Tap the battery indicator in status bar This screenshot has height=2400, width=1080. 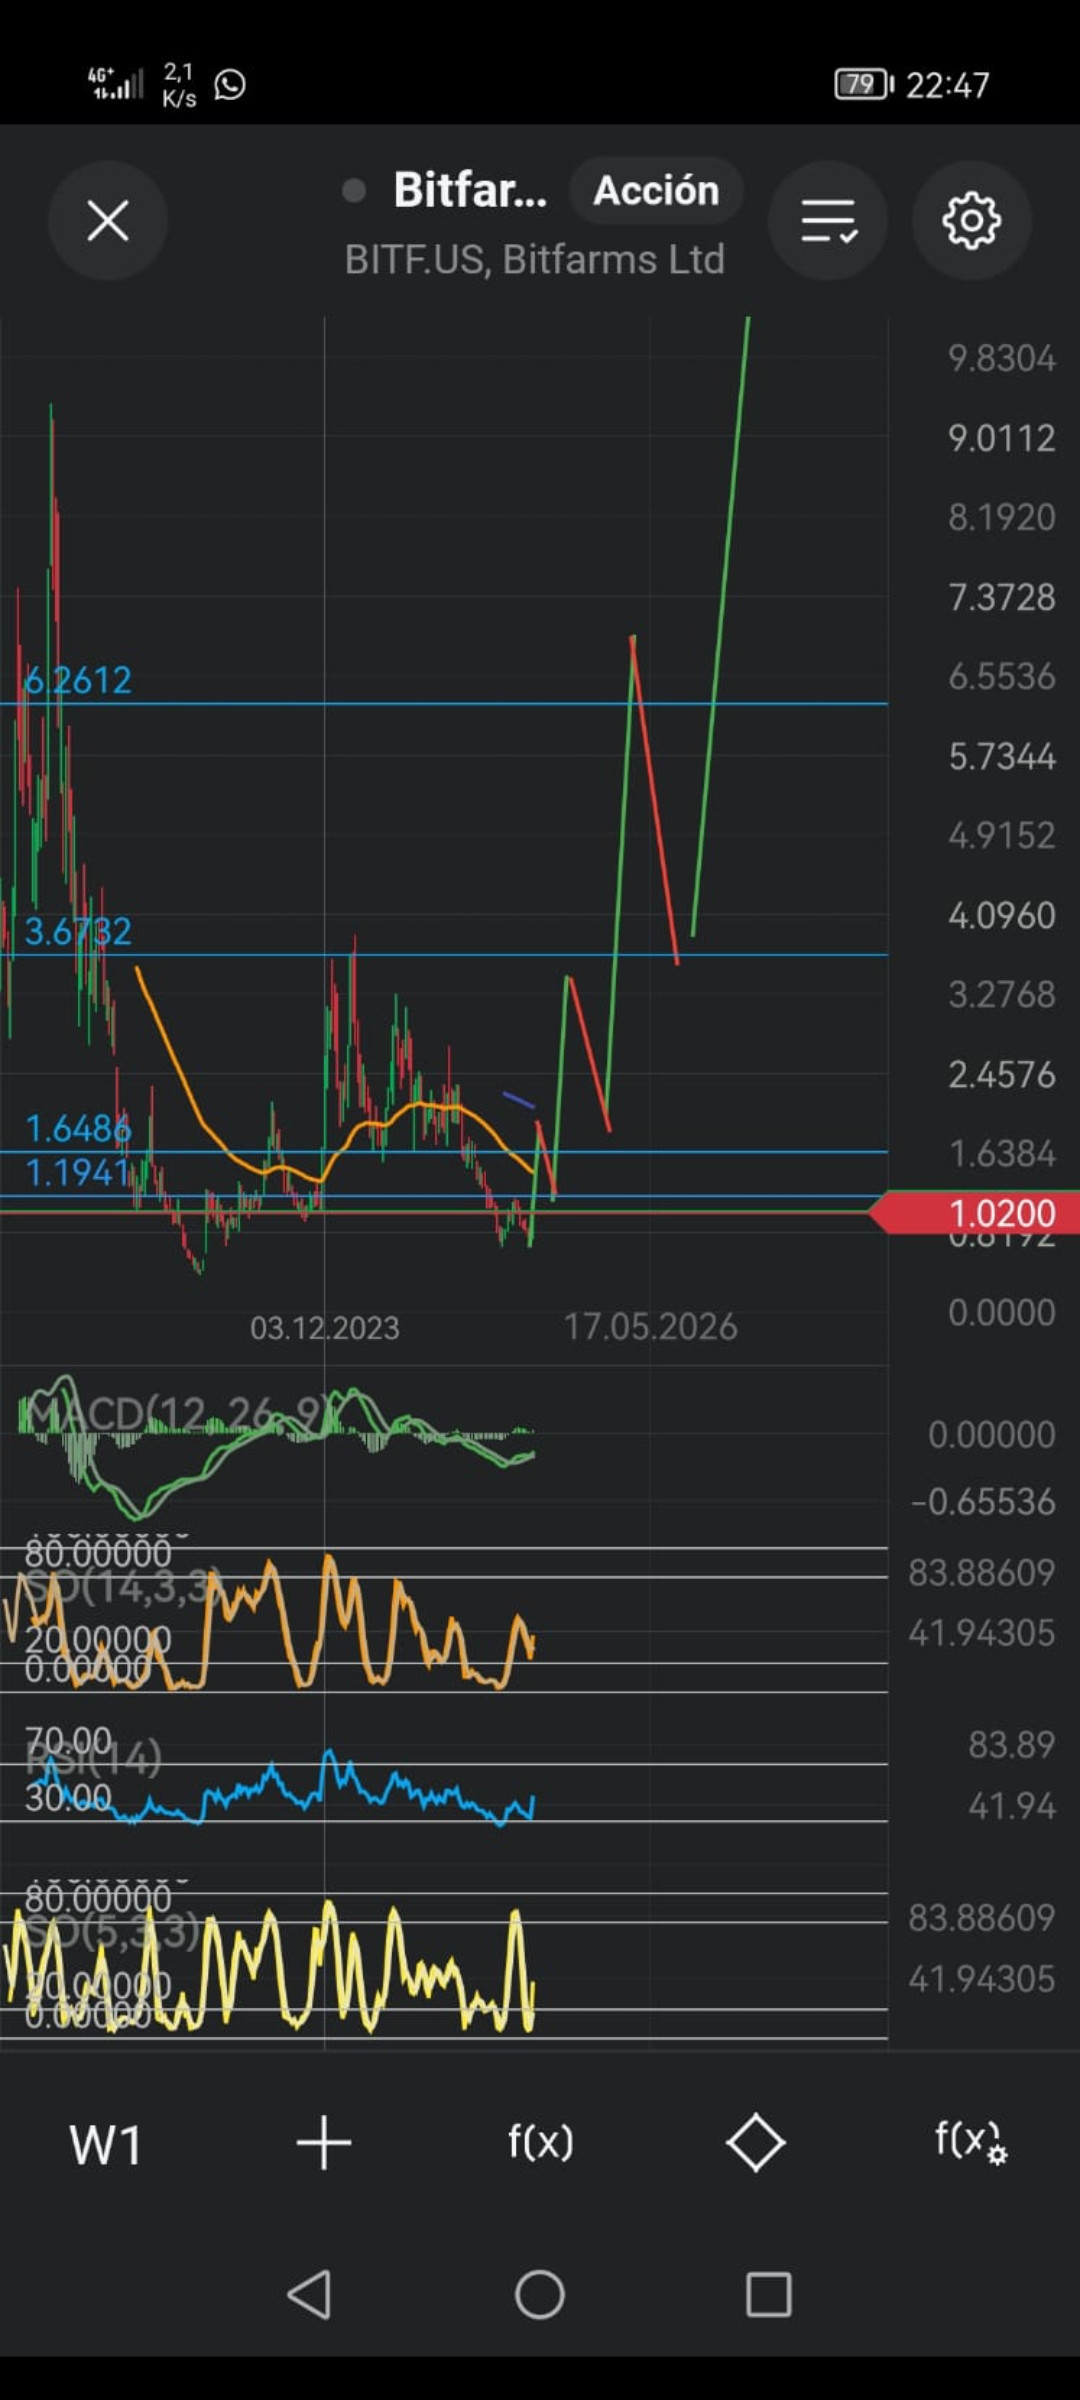point(864,84)
